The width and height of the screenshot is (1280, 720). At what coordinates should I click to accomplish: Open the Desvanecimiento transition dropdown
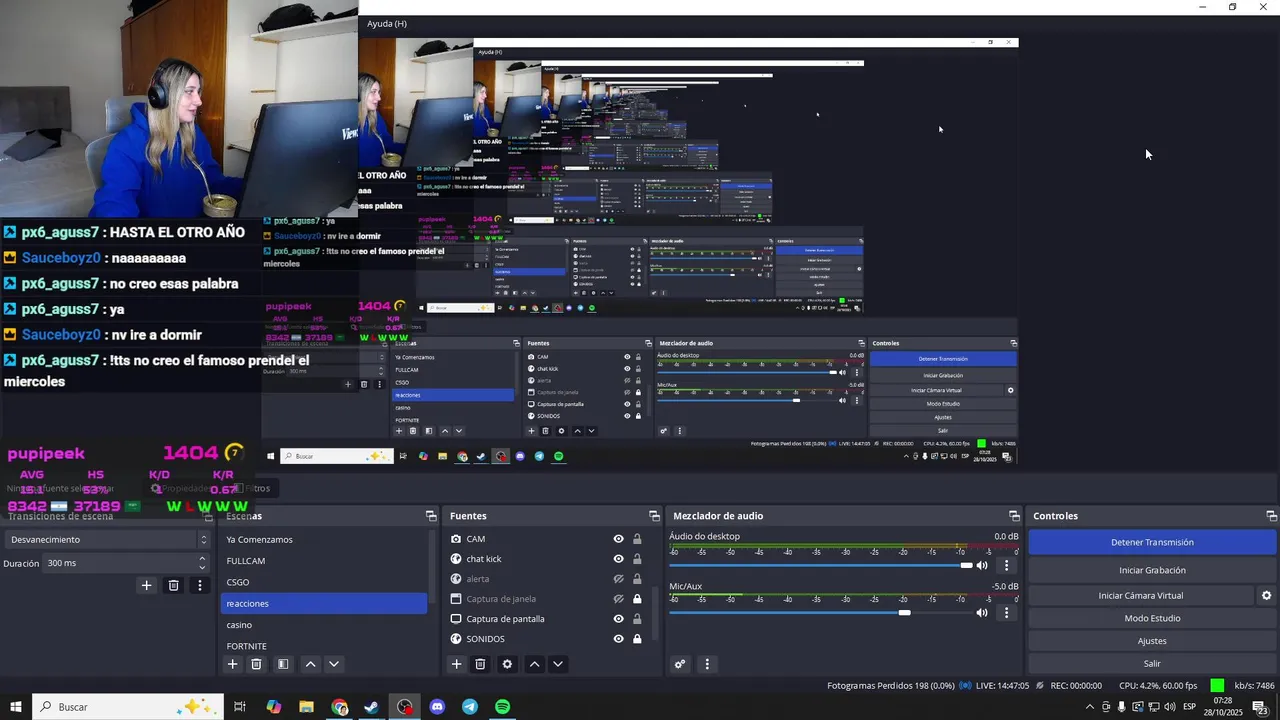point(106,539)
